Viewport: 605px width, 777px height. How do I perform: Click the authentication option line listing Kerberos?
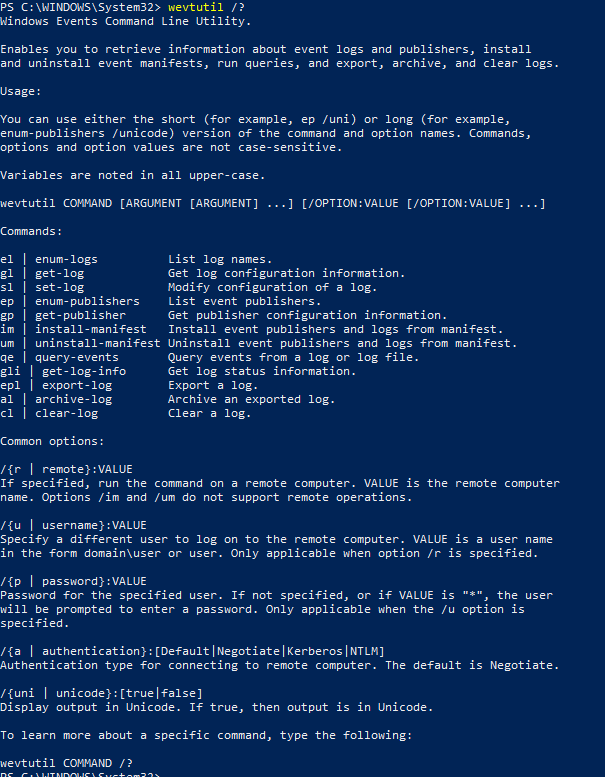(x=192, y=651)
